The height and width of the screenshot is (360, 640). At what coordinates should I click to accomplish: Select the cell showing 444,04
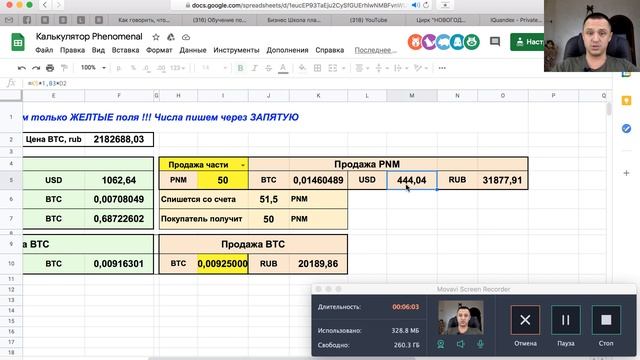[412, 180]
